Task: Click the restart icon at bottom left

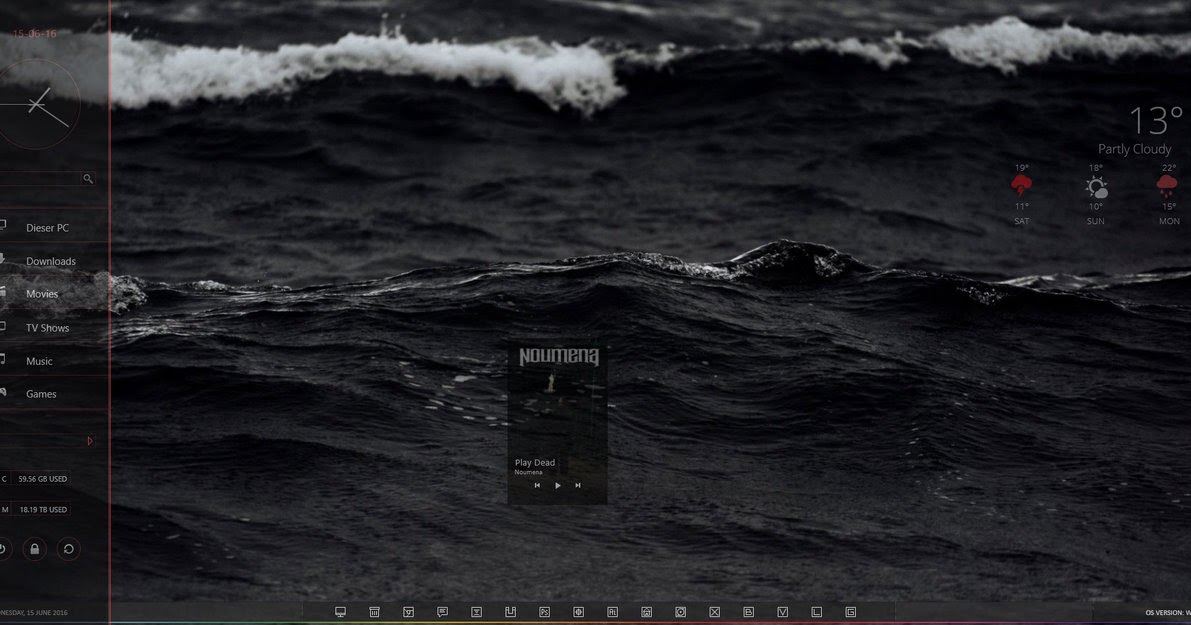Action: 67,549
